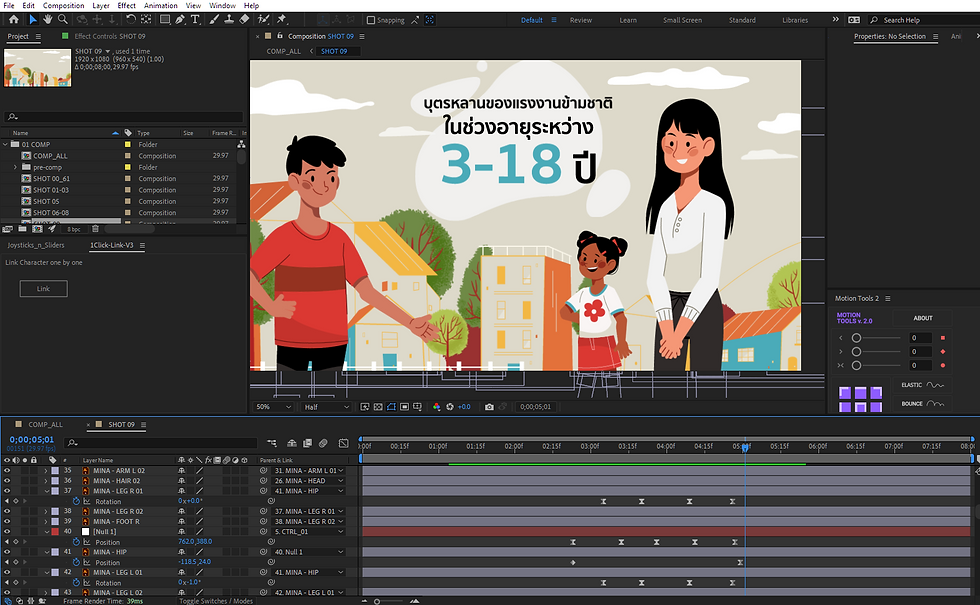980x605 pixels.
Task: Hide the MINA - HAIR 02 layer
Action: point(7,480)
